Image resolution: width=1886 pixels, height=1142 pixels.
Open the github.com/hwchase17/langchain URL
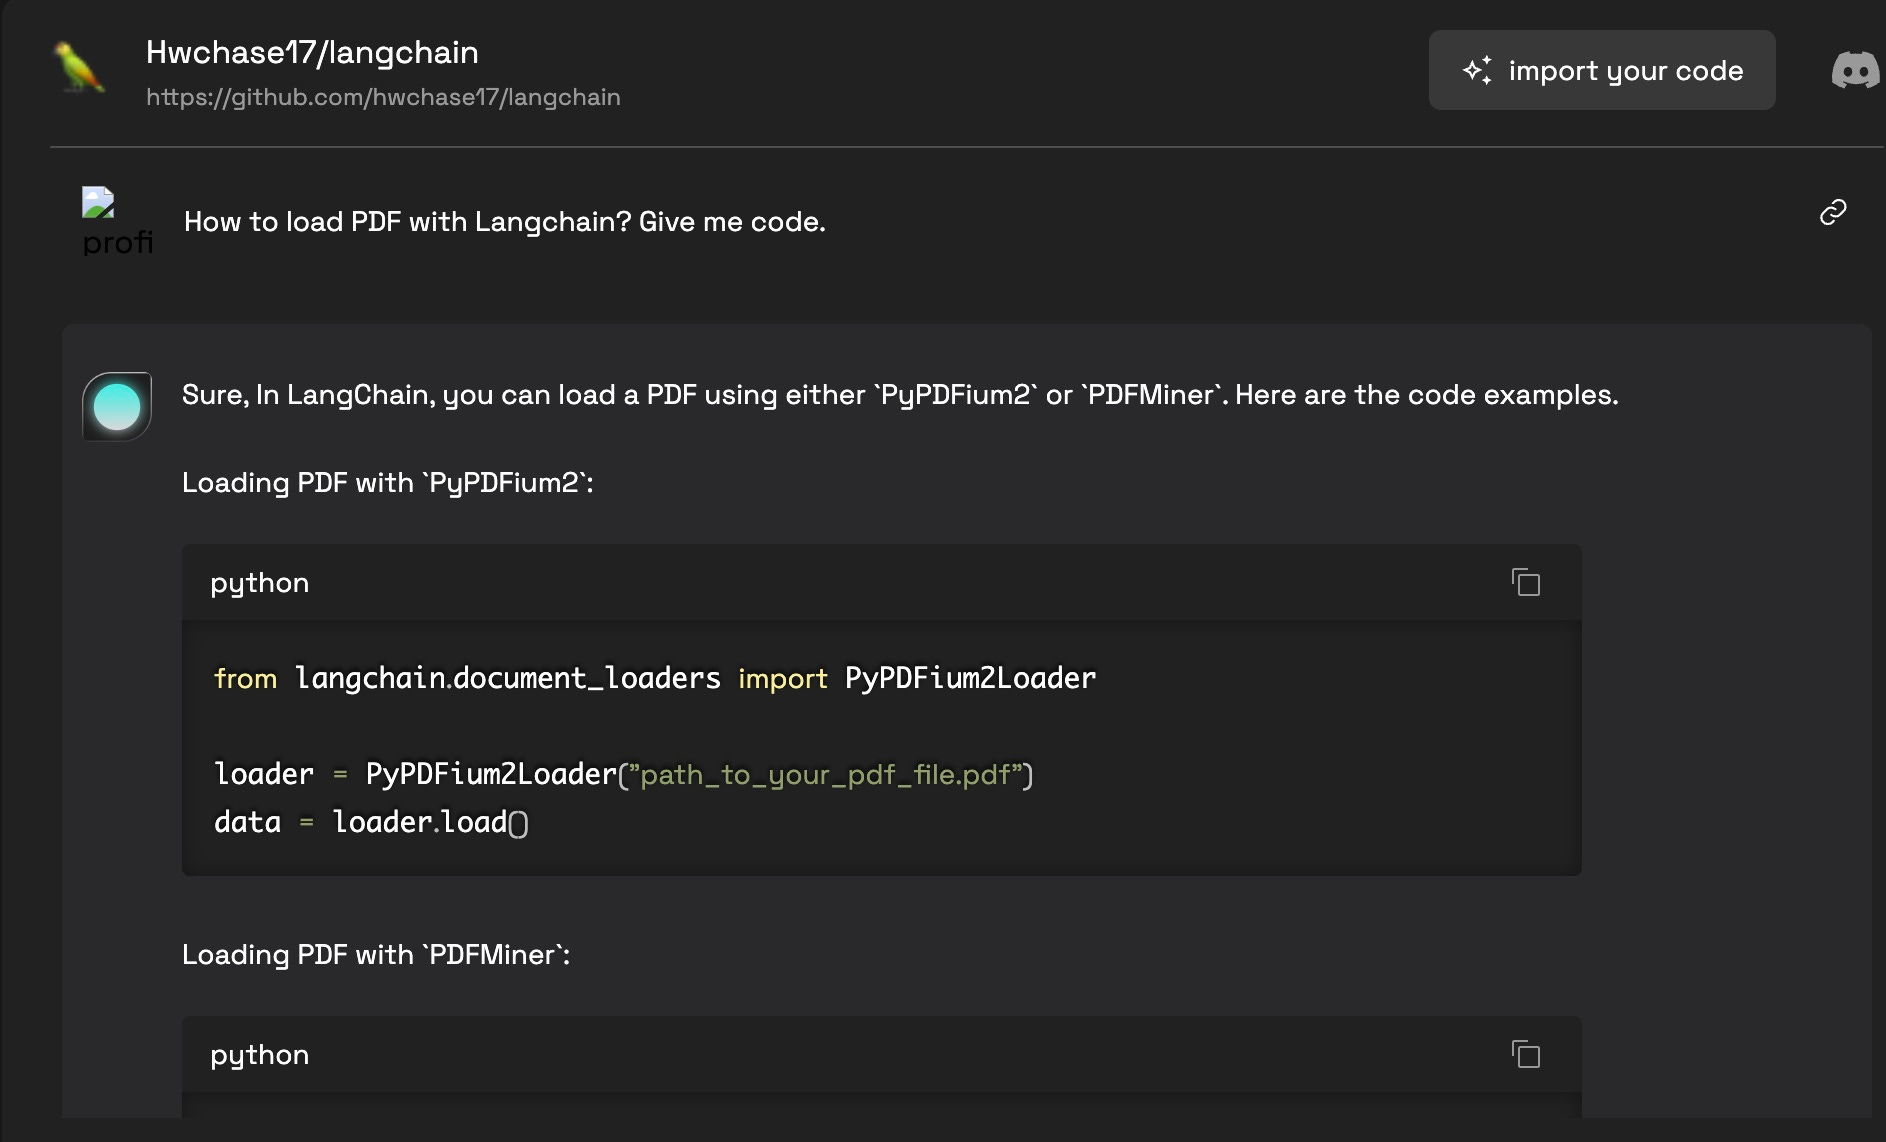(x=383, y=97)
